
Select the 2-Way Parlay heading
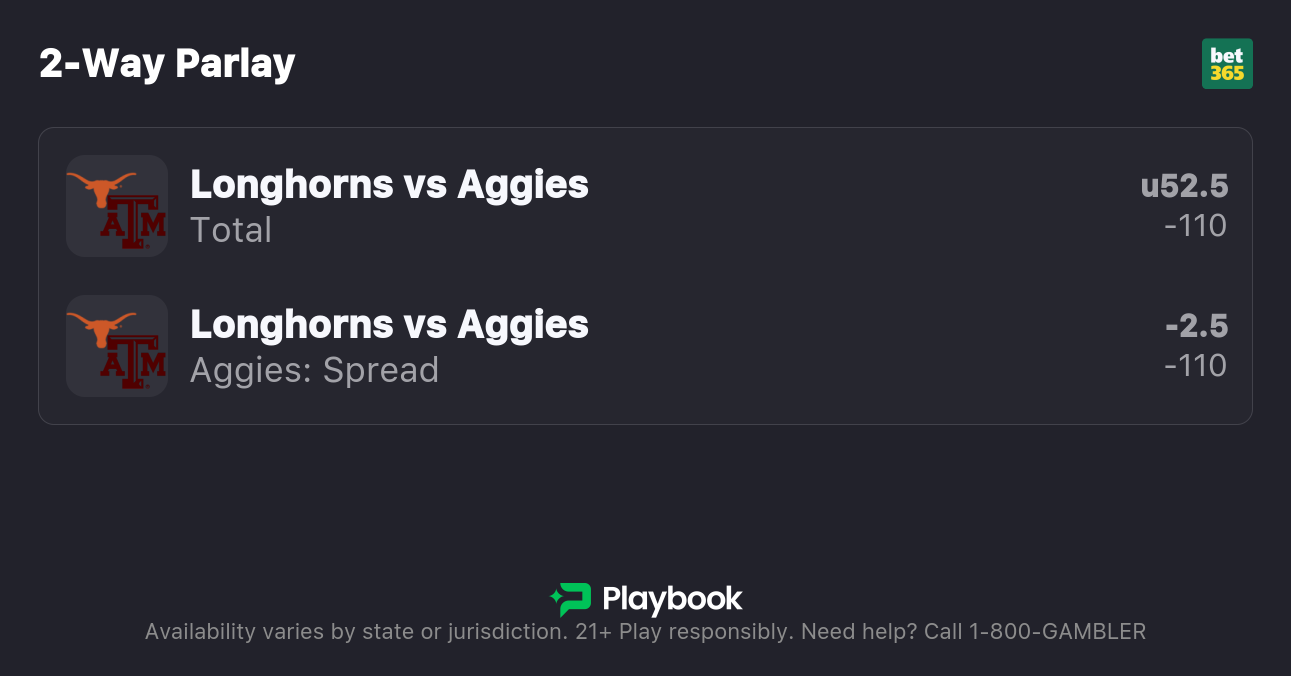(167, 64)
